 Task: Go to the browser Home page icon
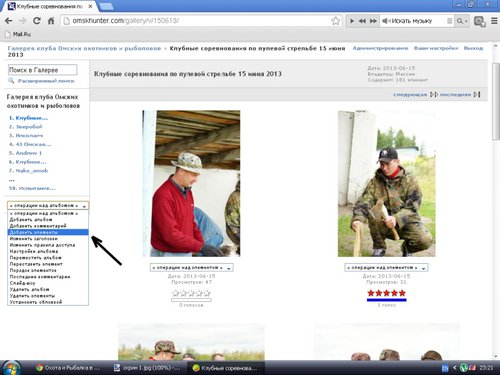(51, 21)
